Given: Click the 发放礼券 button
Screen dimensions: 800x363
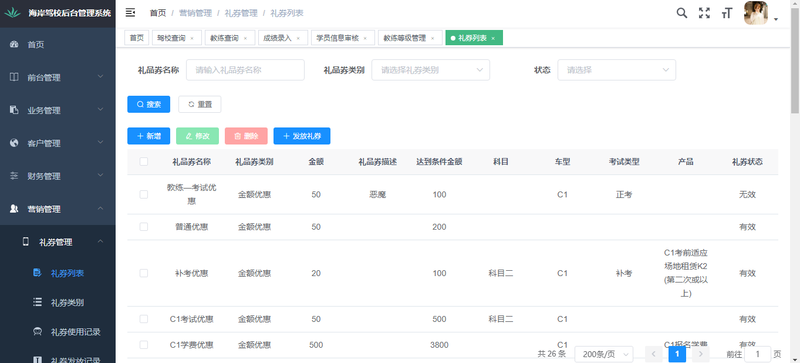Looking at the screenshot, I should [302, 136].
